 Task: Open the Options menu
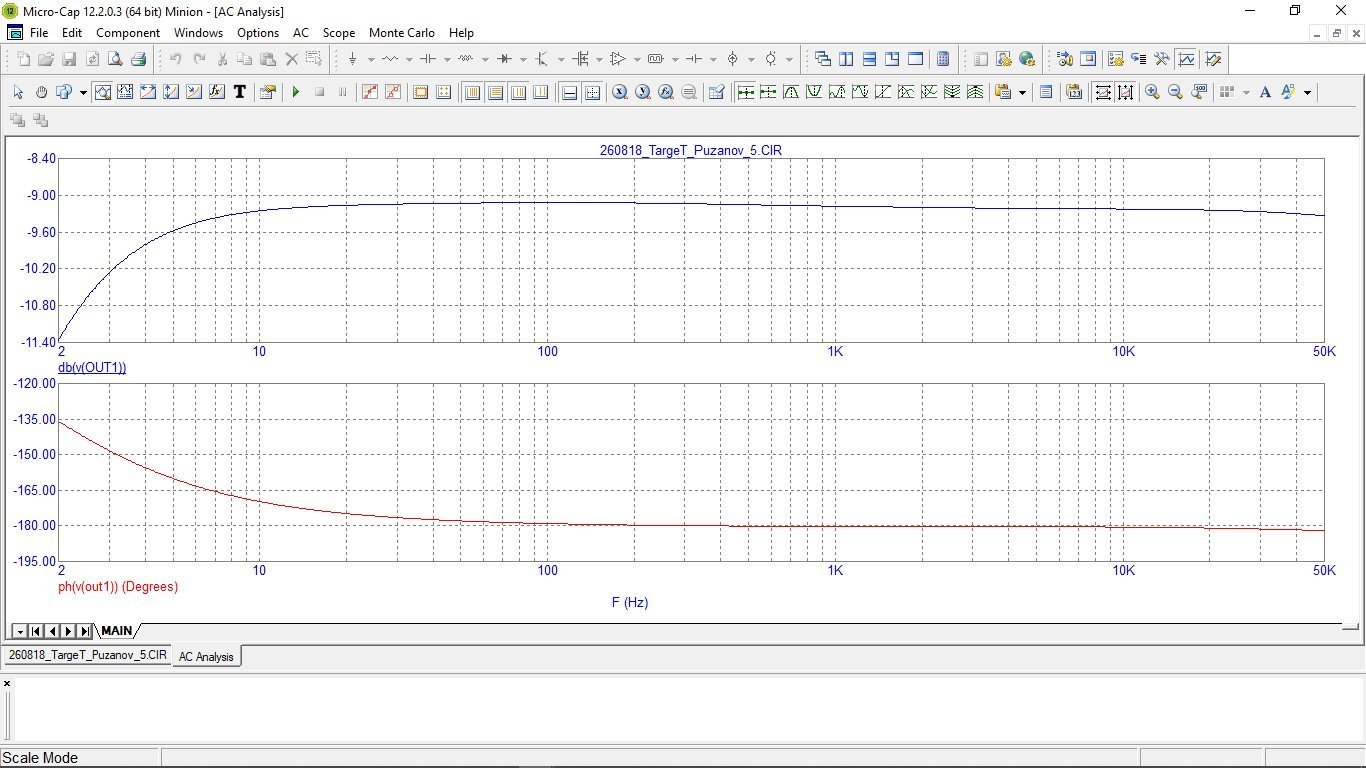tap(258, 33)
